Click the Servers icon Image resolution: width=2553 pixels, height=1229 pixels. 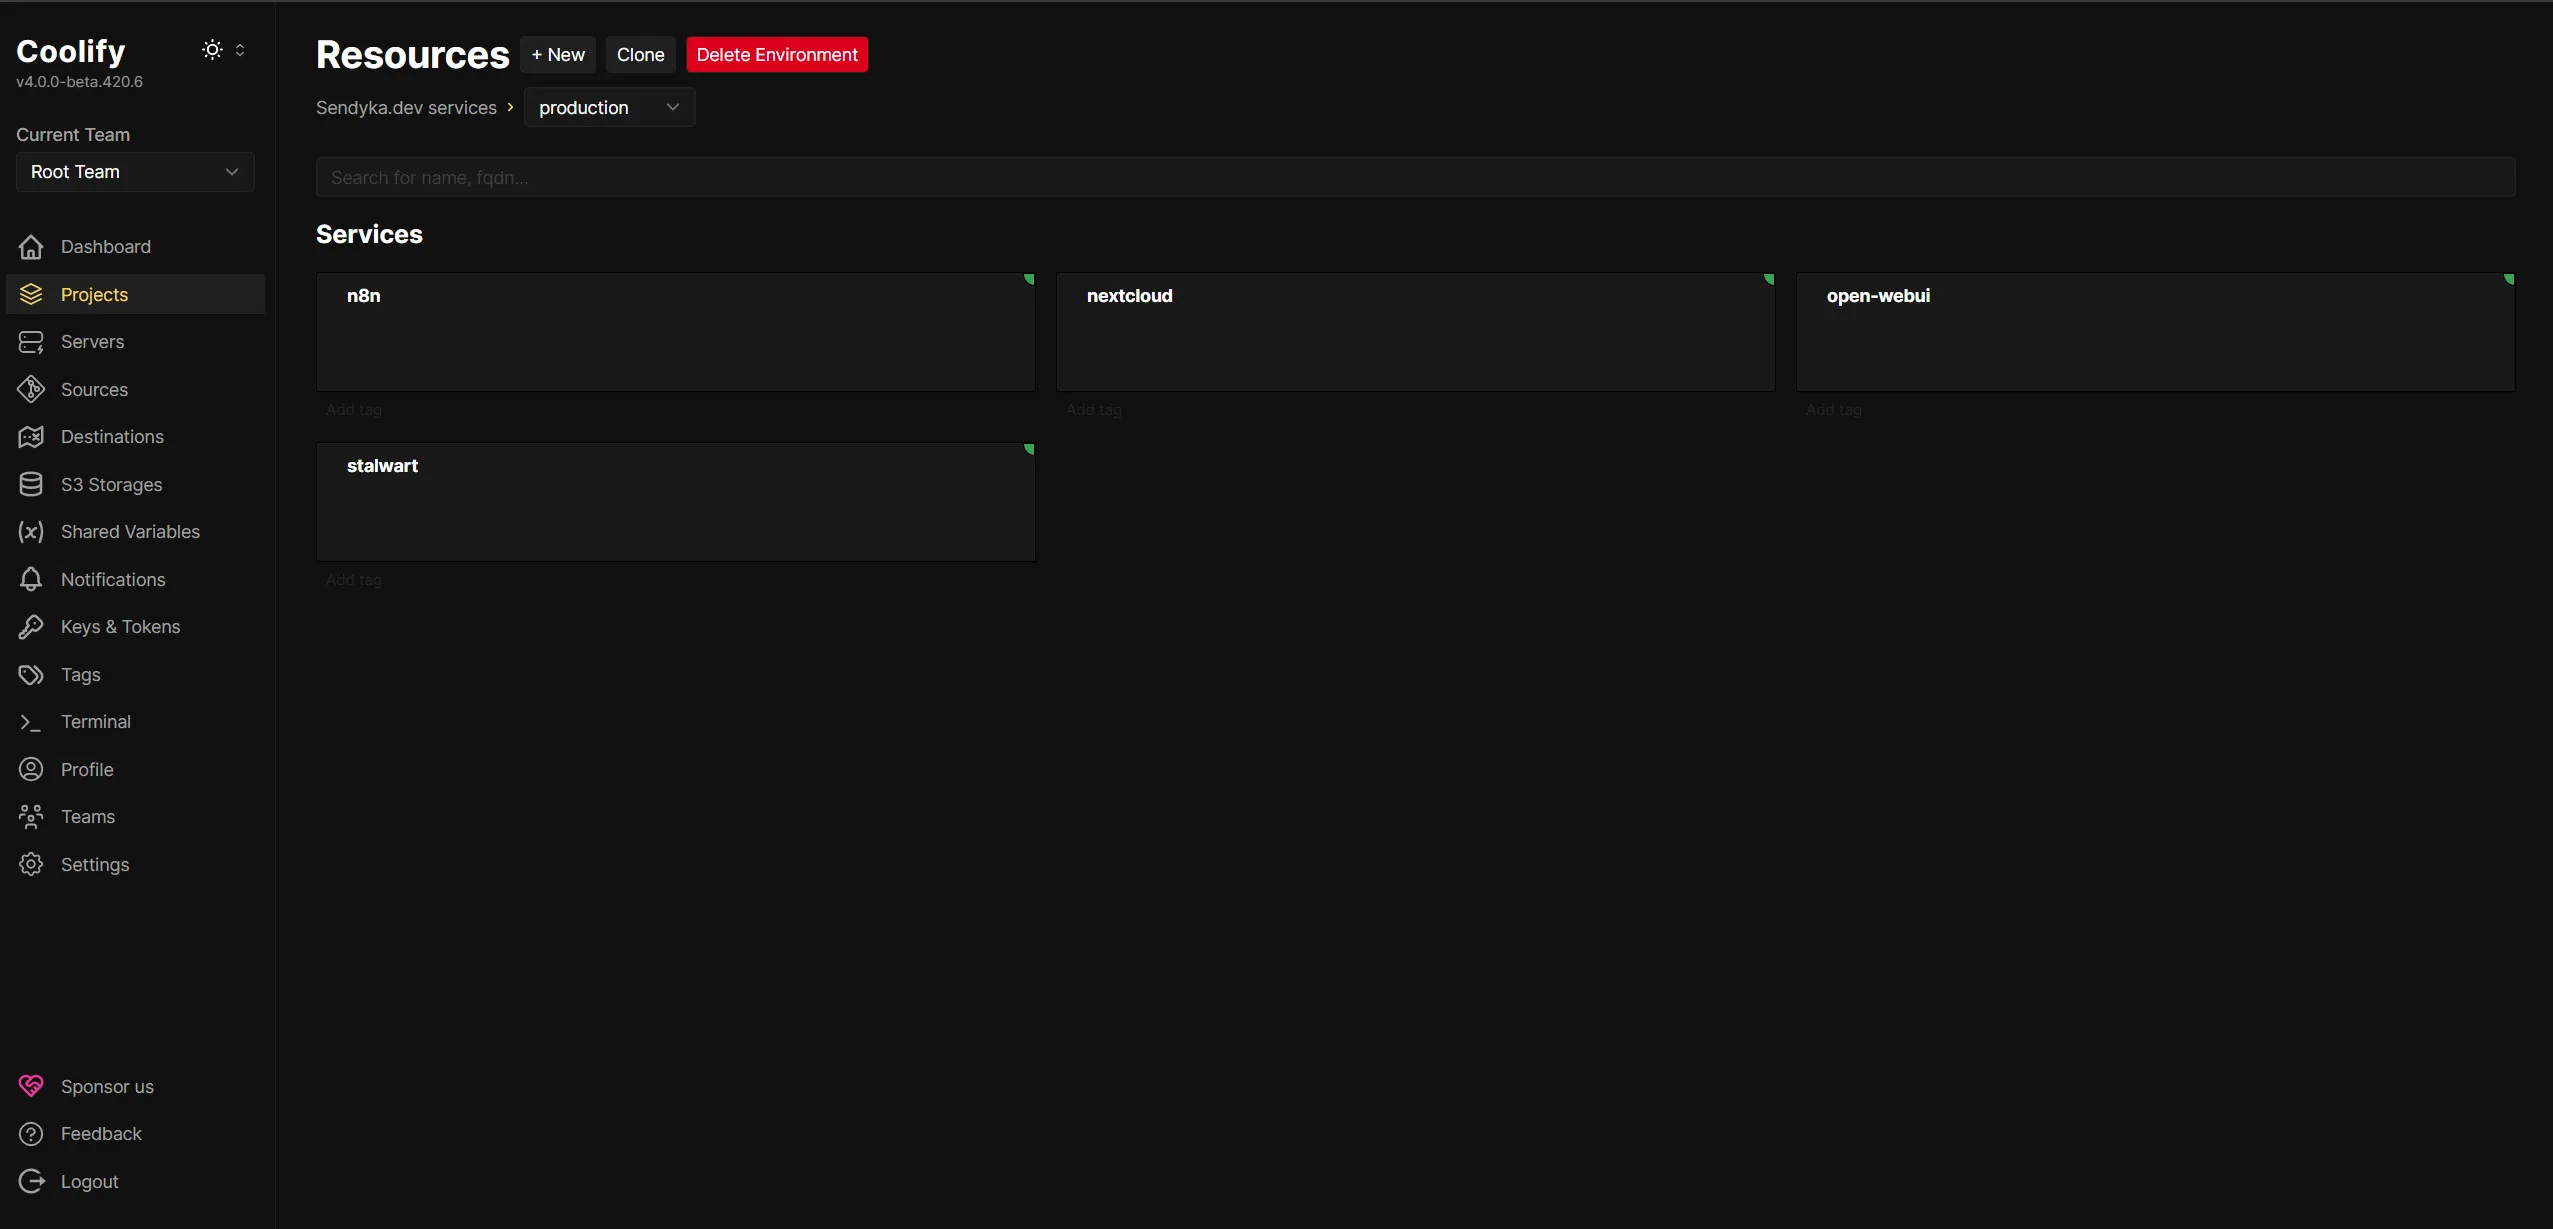[x=31, y=341]
